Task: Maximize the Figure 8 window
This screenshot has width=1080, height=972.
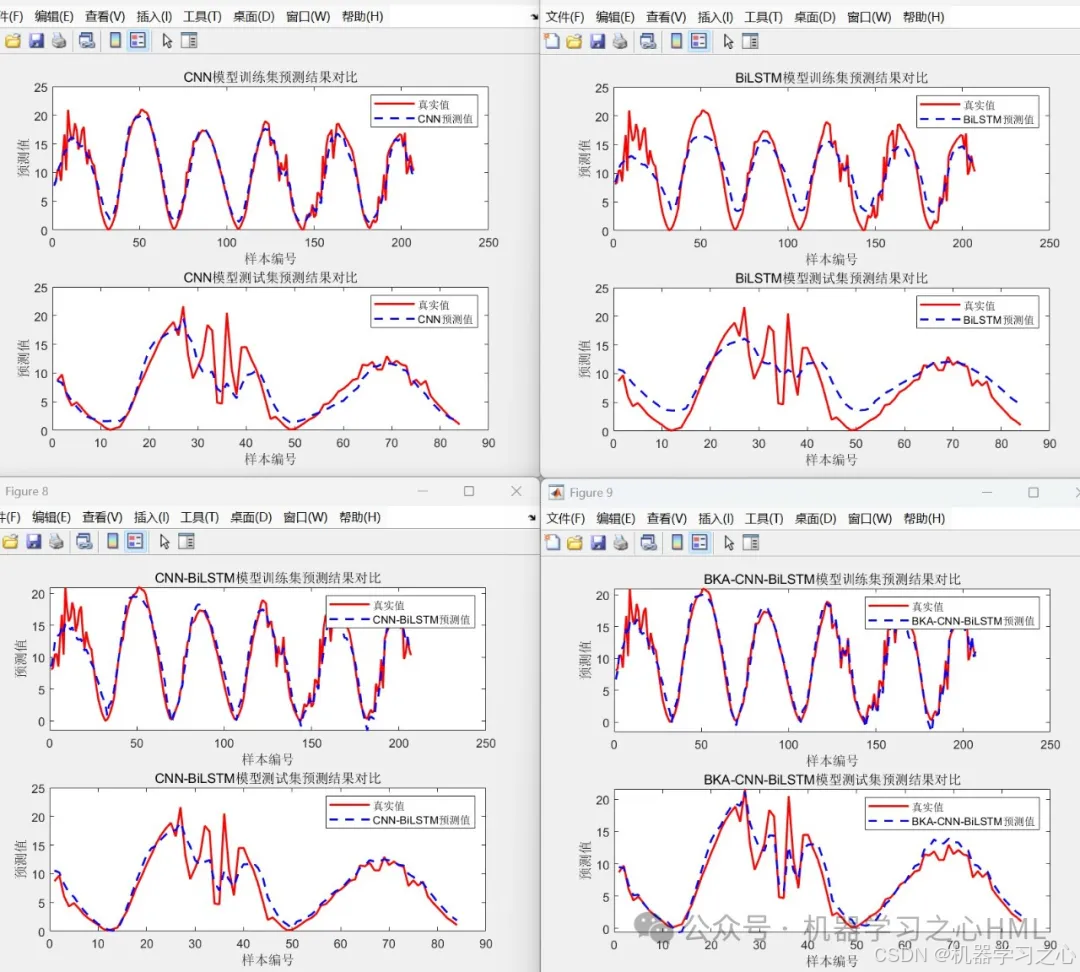Action: click(x=469, y=491)
